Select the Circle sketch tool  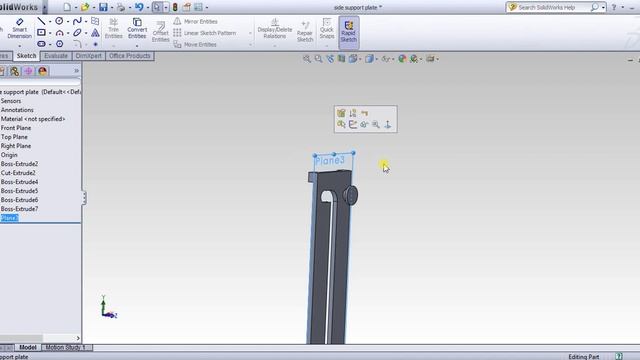coord(59,21)
